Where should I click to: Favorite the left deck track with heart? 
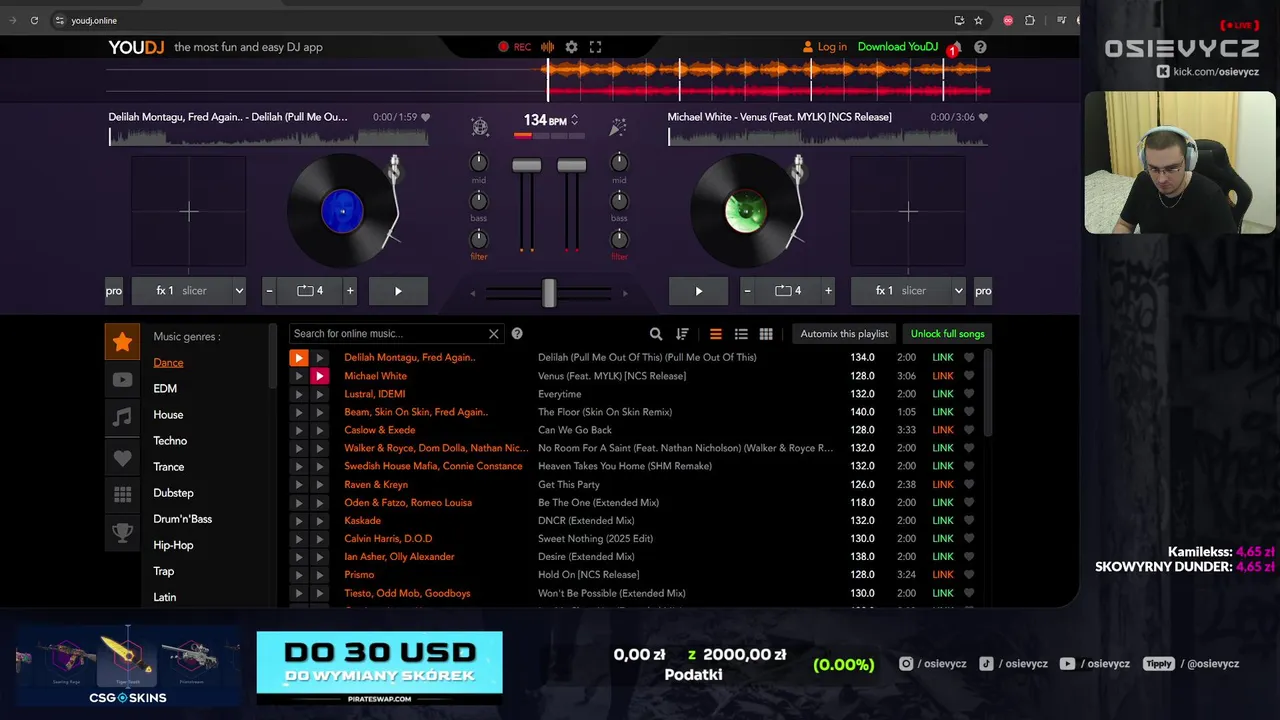click(x=425, y=117)
